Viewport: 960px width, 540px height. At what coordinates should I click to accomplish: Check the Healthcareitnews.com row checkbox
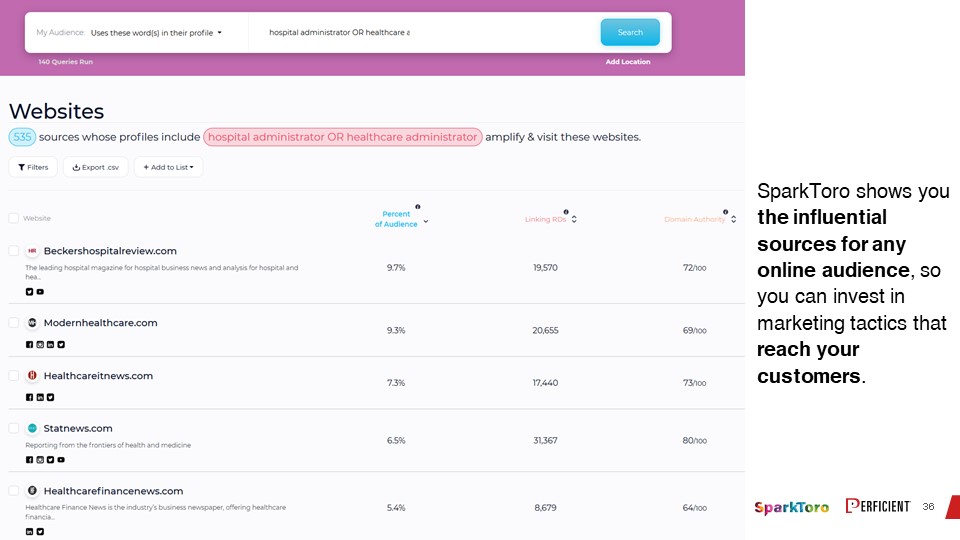pyautogui.click(x=13, y=375)
